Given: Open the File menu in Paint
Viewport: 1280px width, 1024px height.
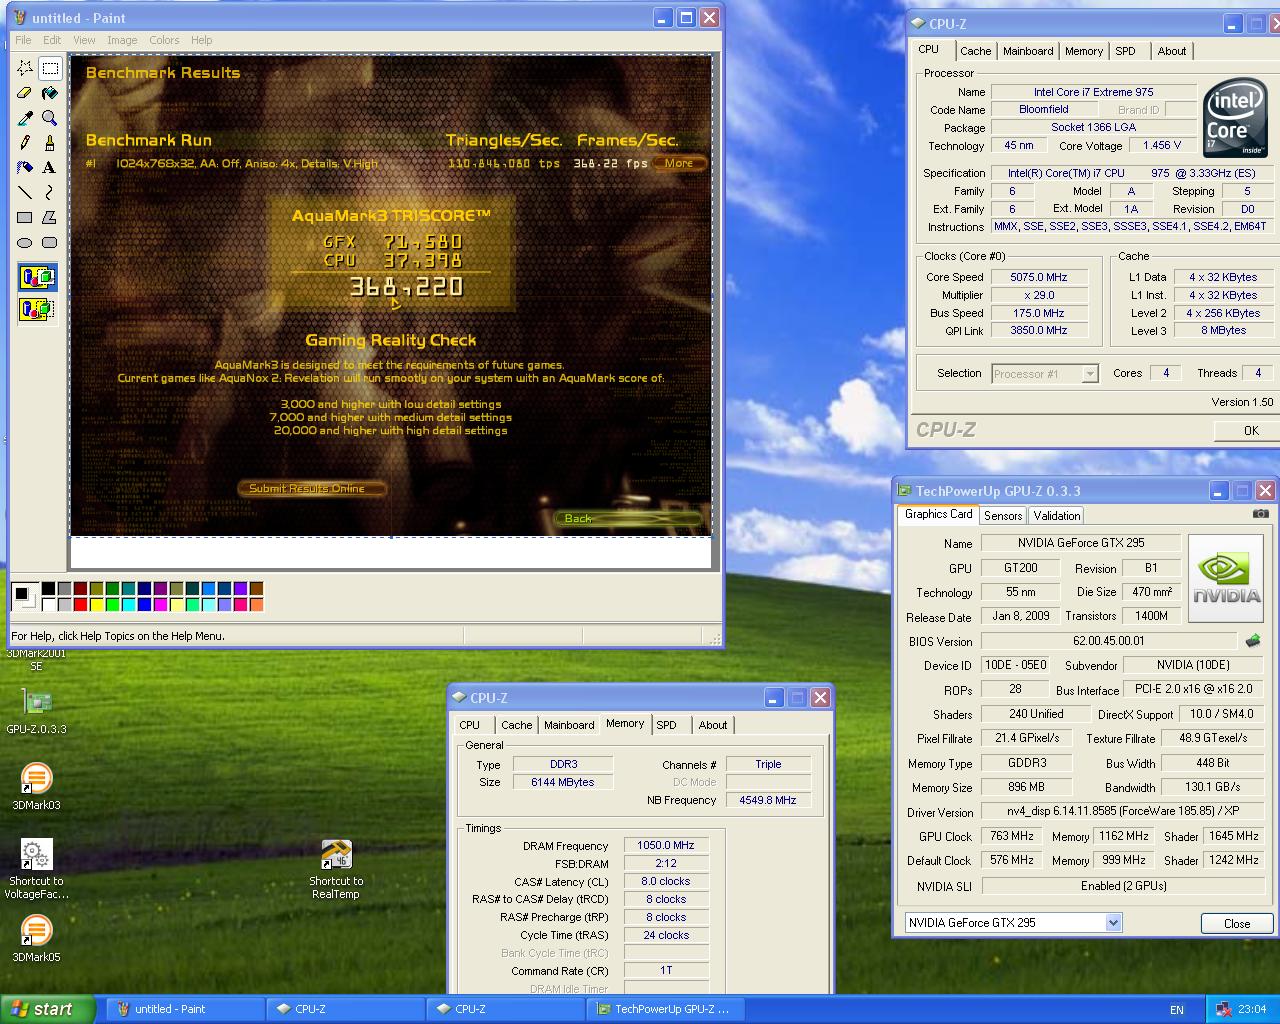Looking at the screenshot, I should pyautogui.click(x=23, y=40).
